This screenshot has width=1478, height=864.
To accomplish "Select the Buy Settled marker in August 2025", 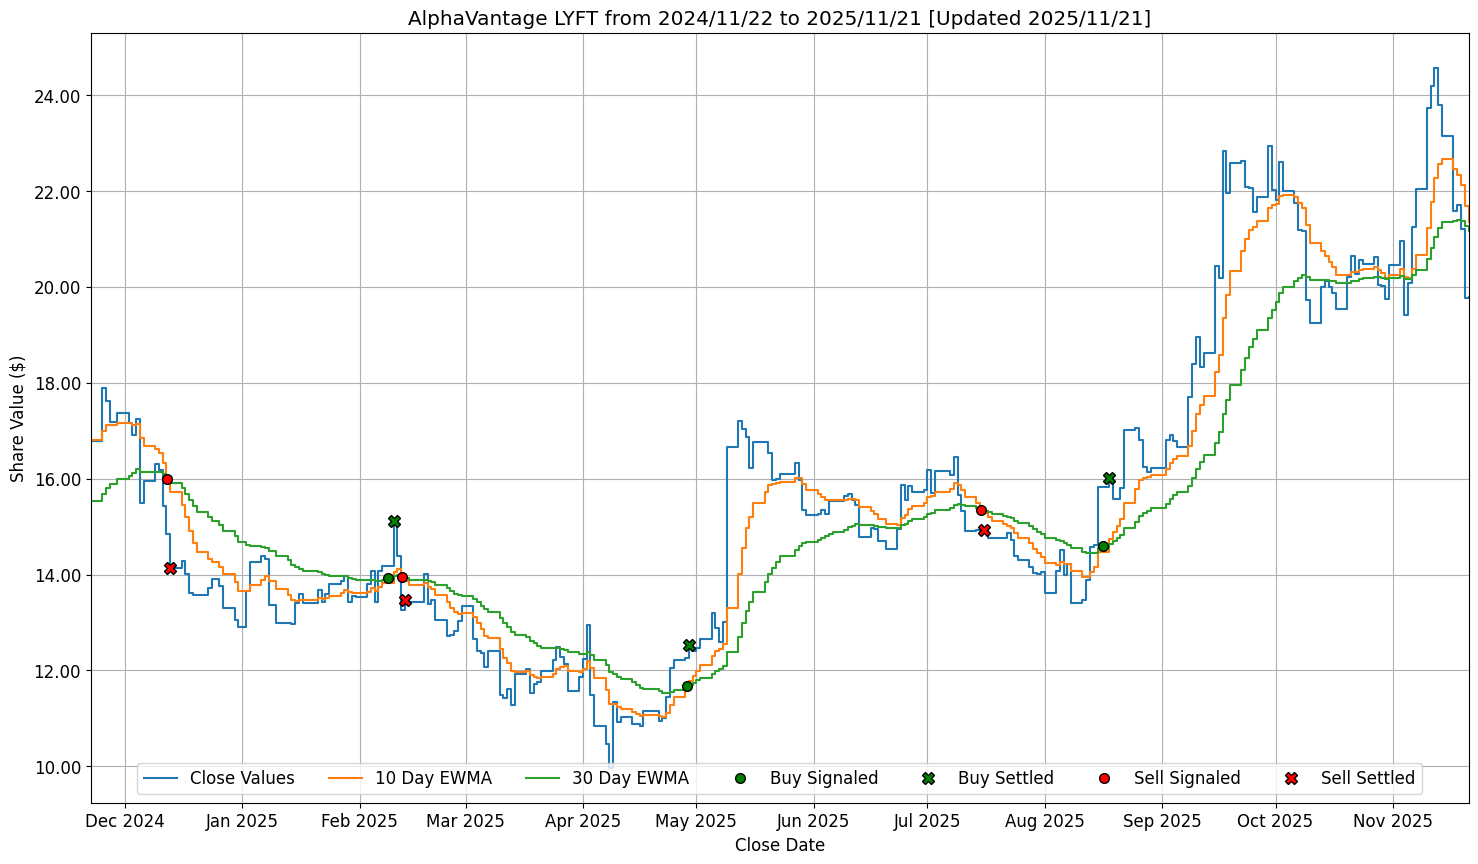I will (1109, 479).
